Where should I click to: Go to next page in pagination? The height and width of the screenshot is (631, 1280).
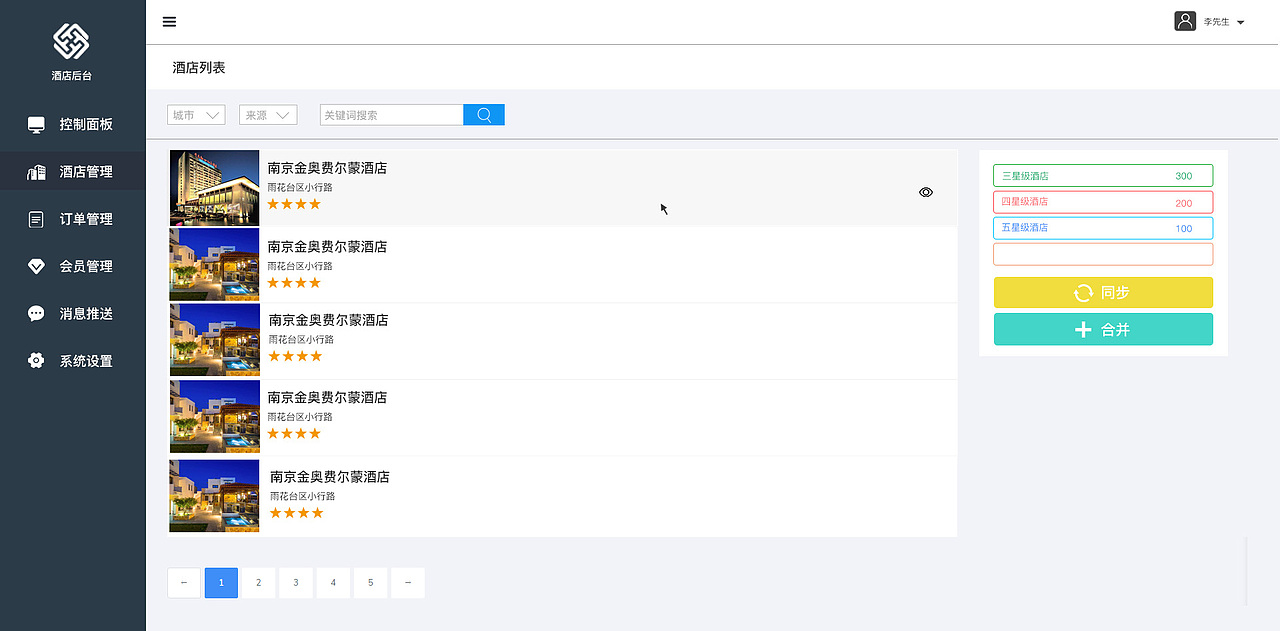(x=408, y=583)
